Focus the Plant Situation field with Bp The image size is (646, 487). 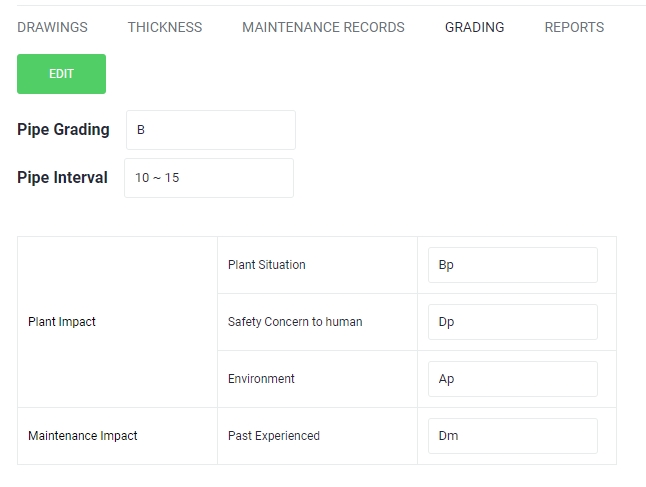click(512, 265)
